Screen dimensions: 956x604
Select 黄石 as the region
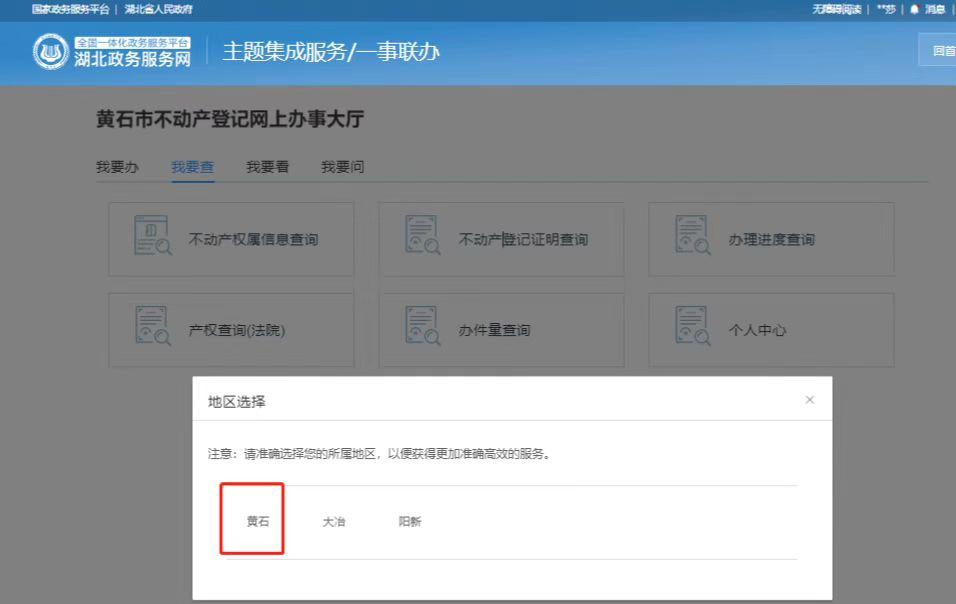tap(258, 521)
